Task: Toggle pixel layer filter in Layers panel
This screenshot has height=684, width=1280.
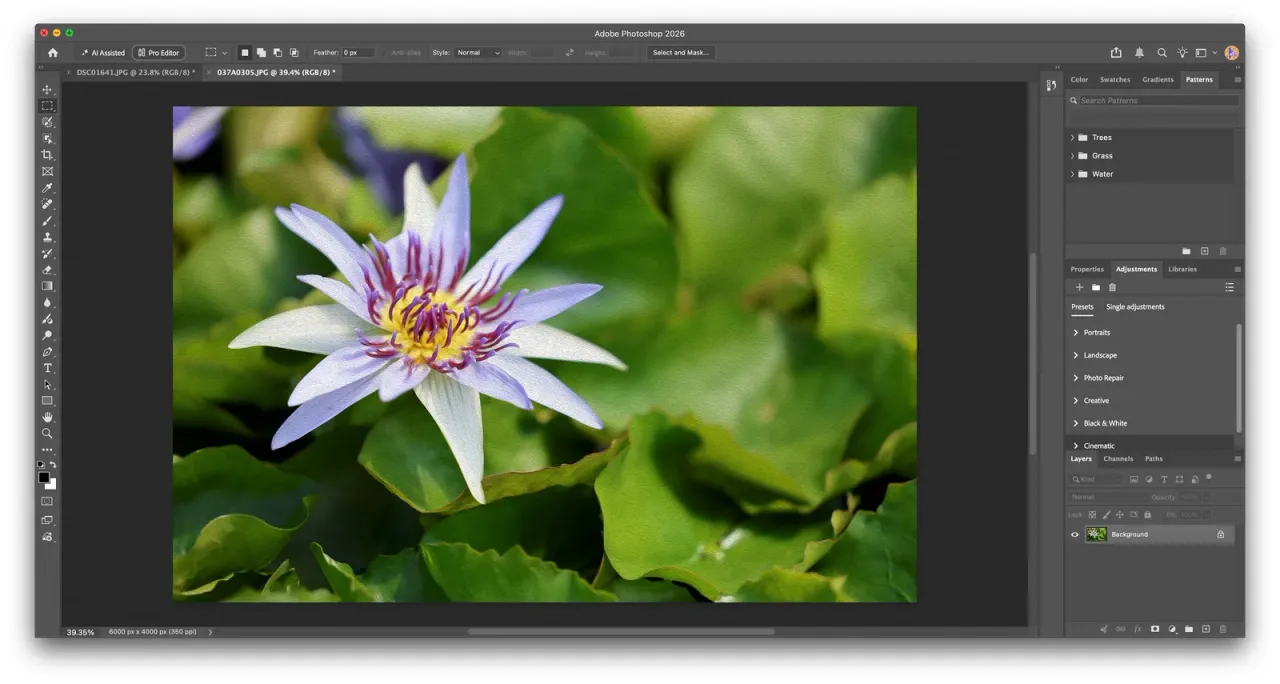Action: pos(1134,480)
